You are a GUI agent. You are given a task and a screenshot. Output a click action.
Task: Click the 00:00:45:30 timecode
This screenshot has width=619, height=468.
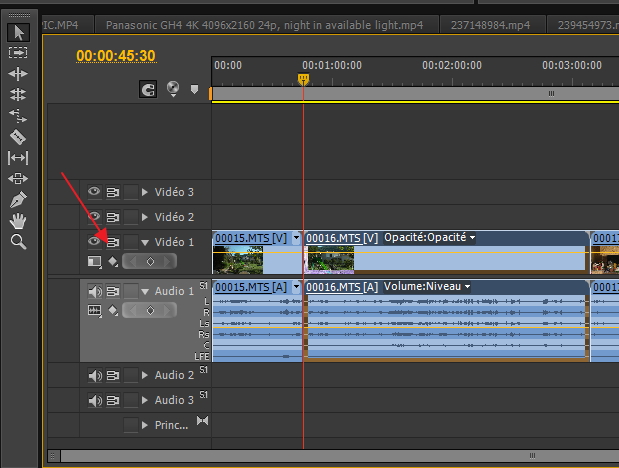tap(116, 56)
